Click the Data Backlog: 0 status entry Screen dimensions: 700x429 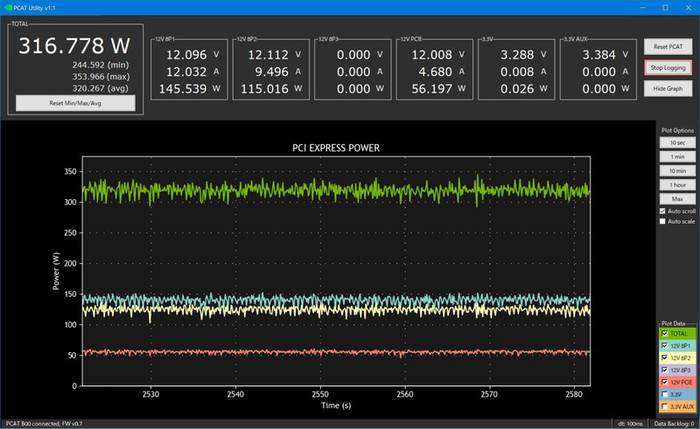pos(674,424)
